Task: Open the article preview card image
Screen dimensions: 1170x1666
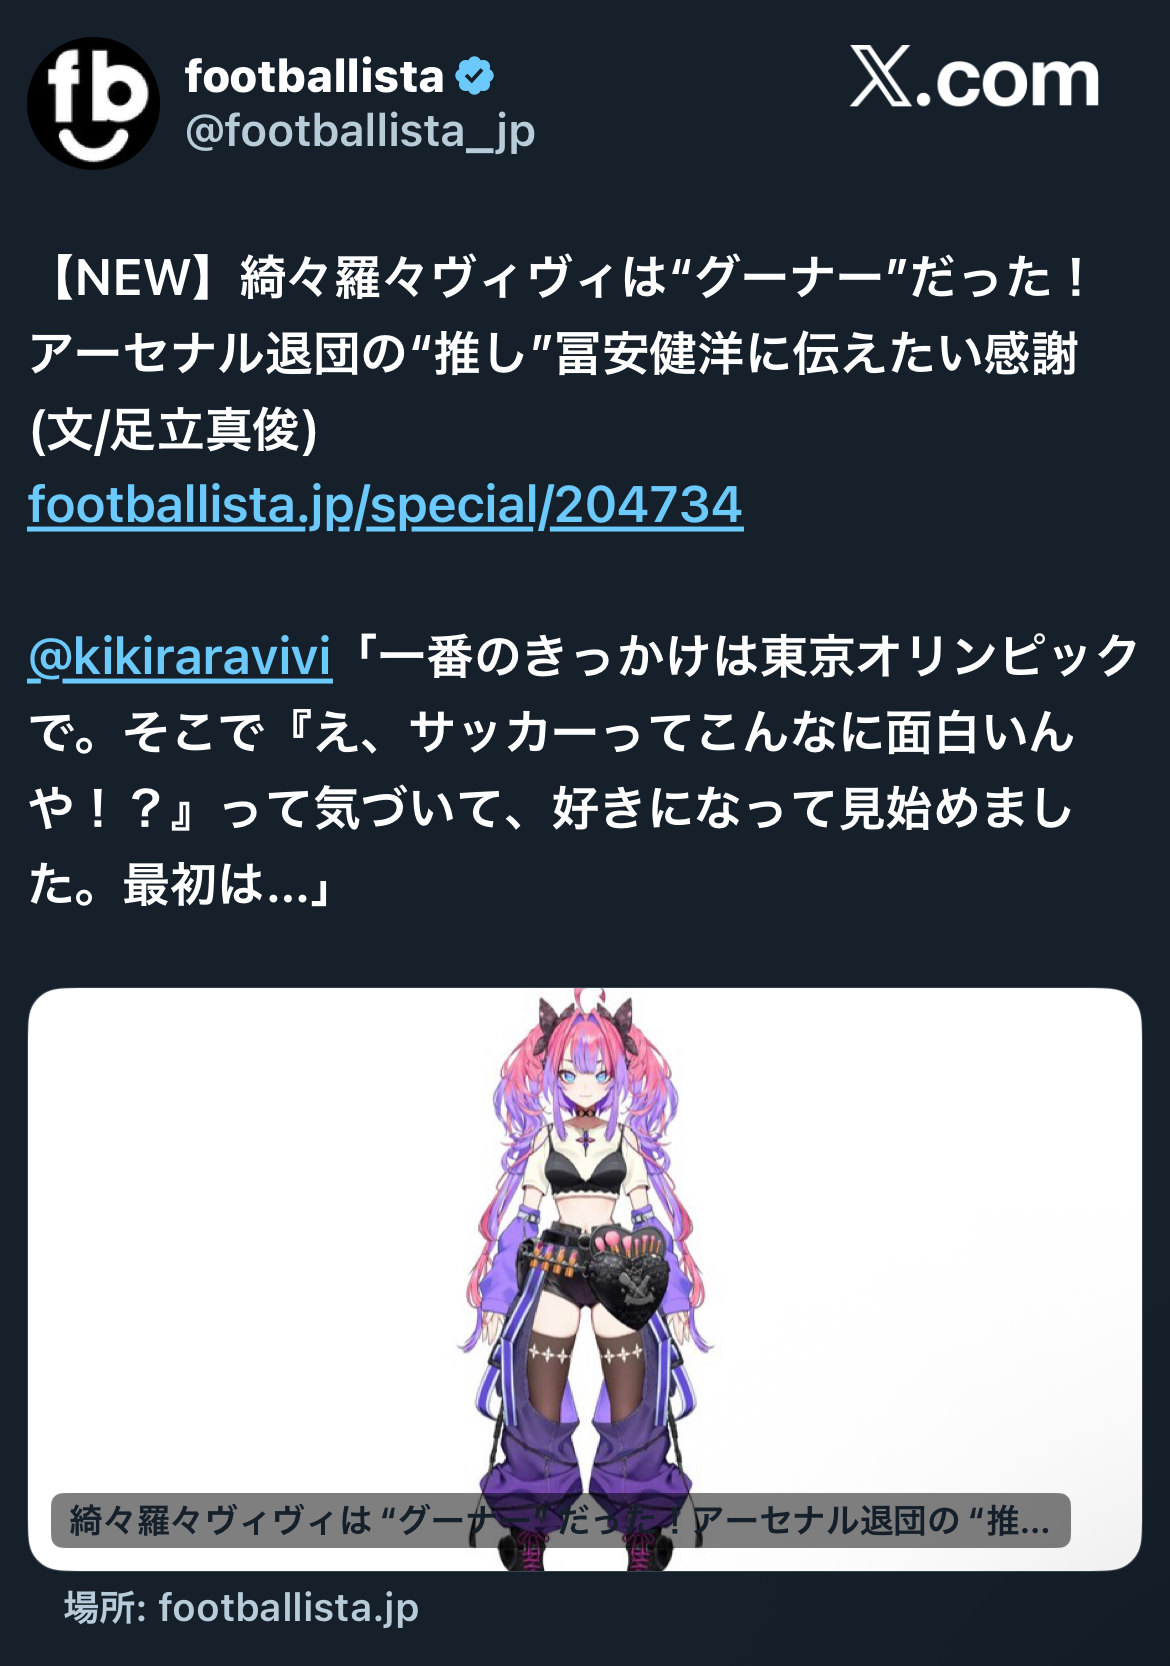Action: pyautogui.click(x=585, y=1279)
